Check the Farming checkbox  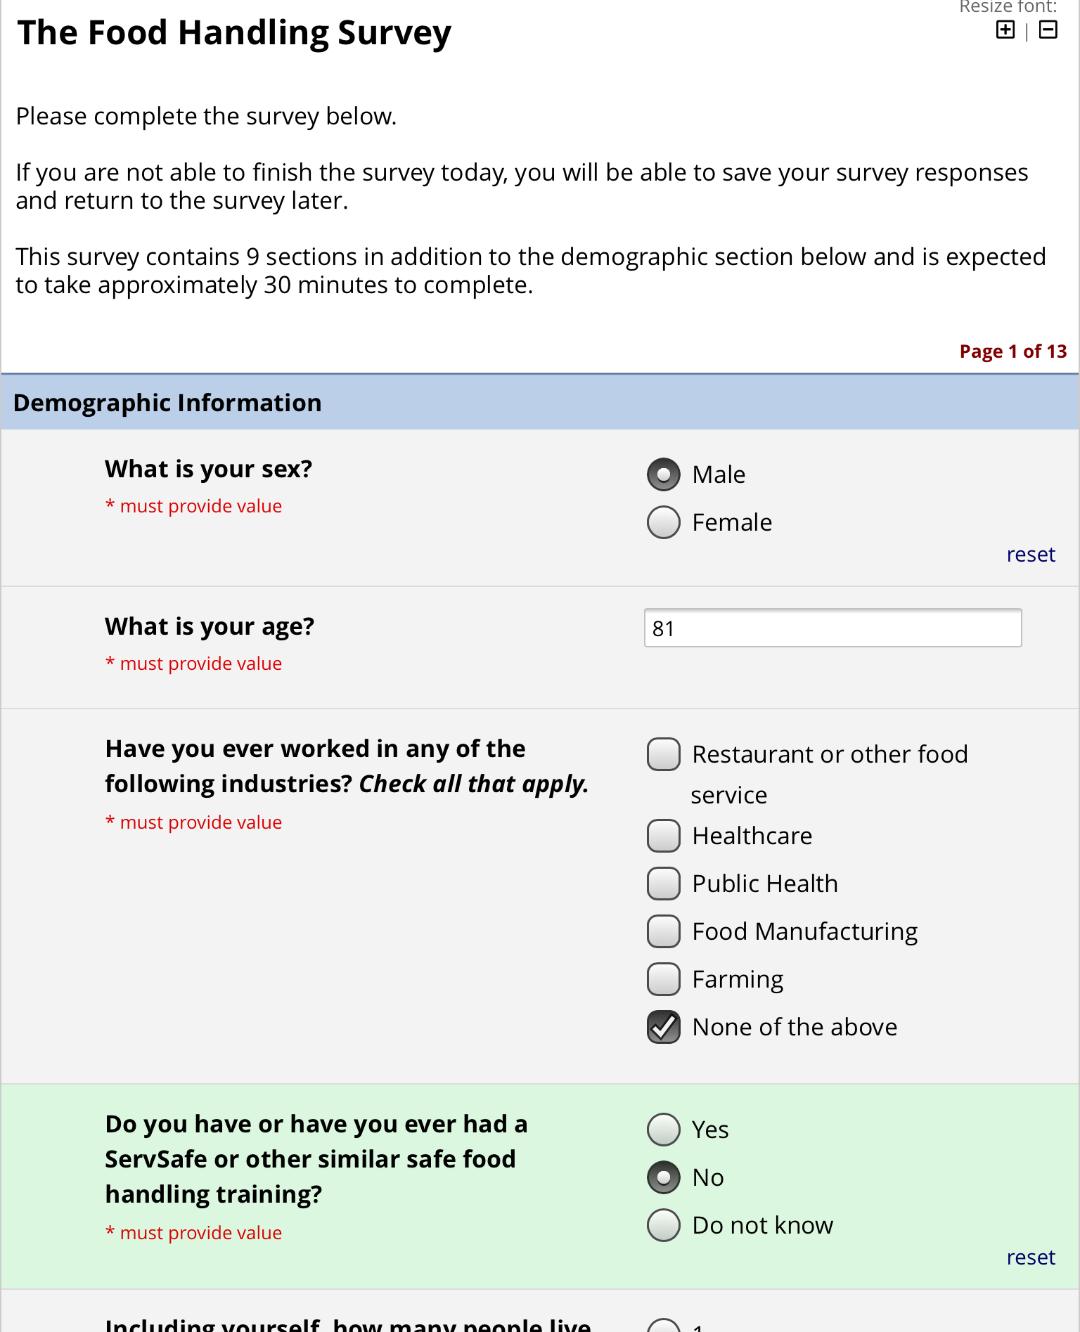pyautogui.click(x=663, y=979)
